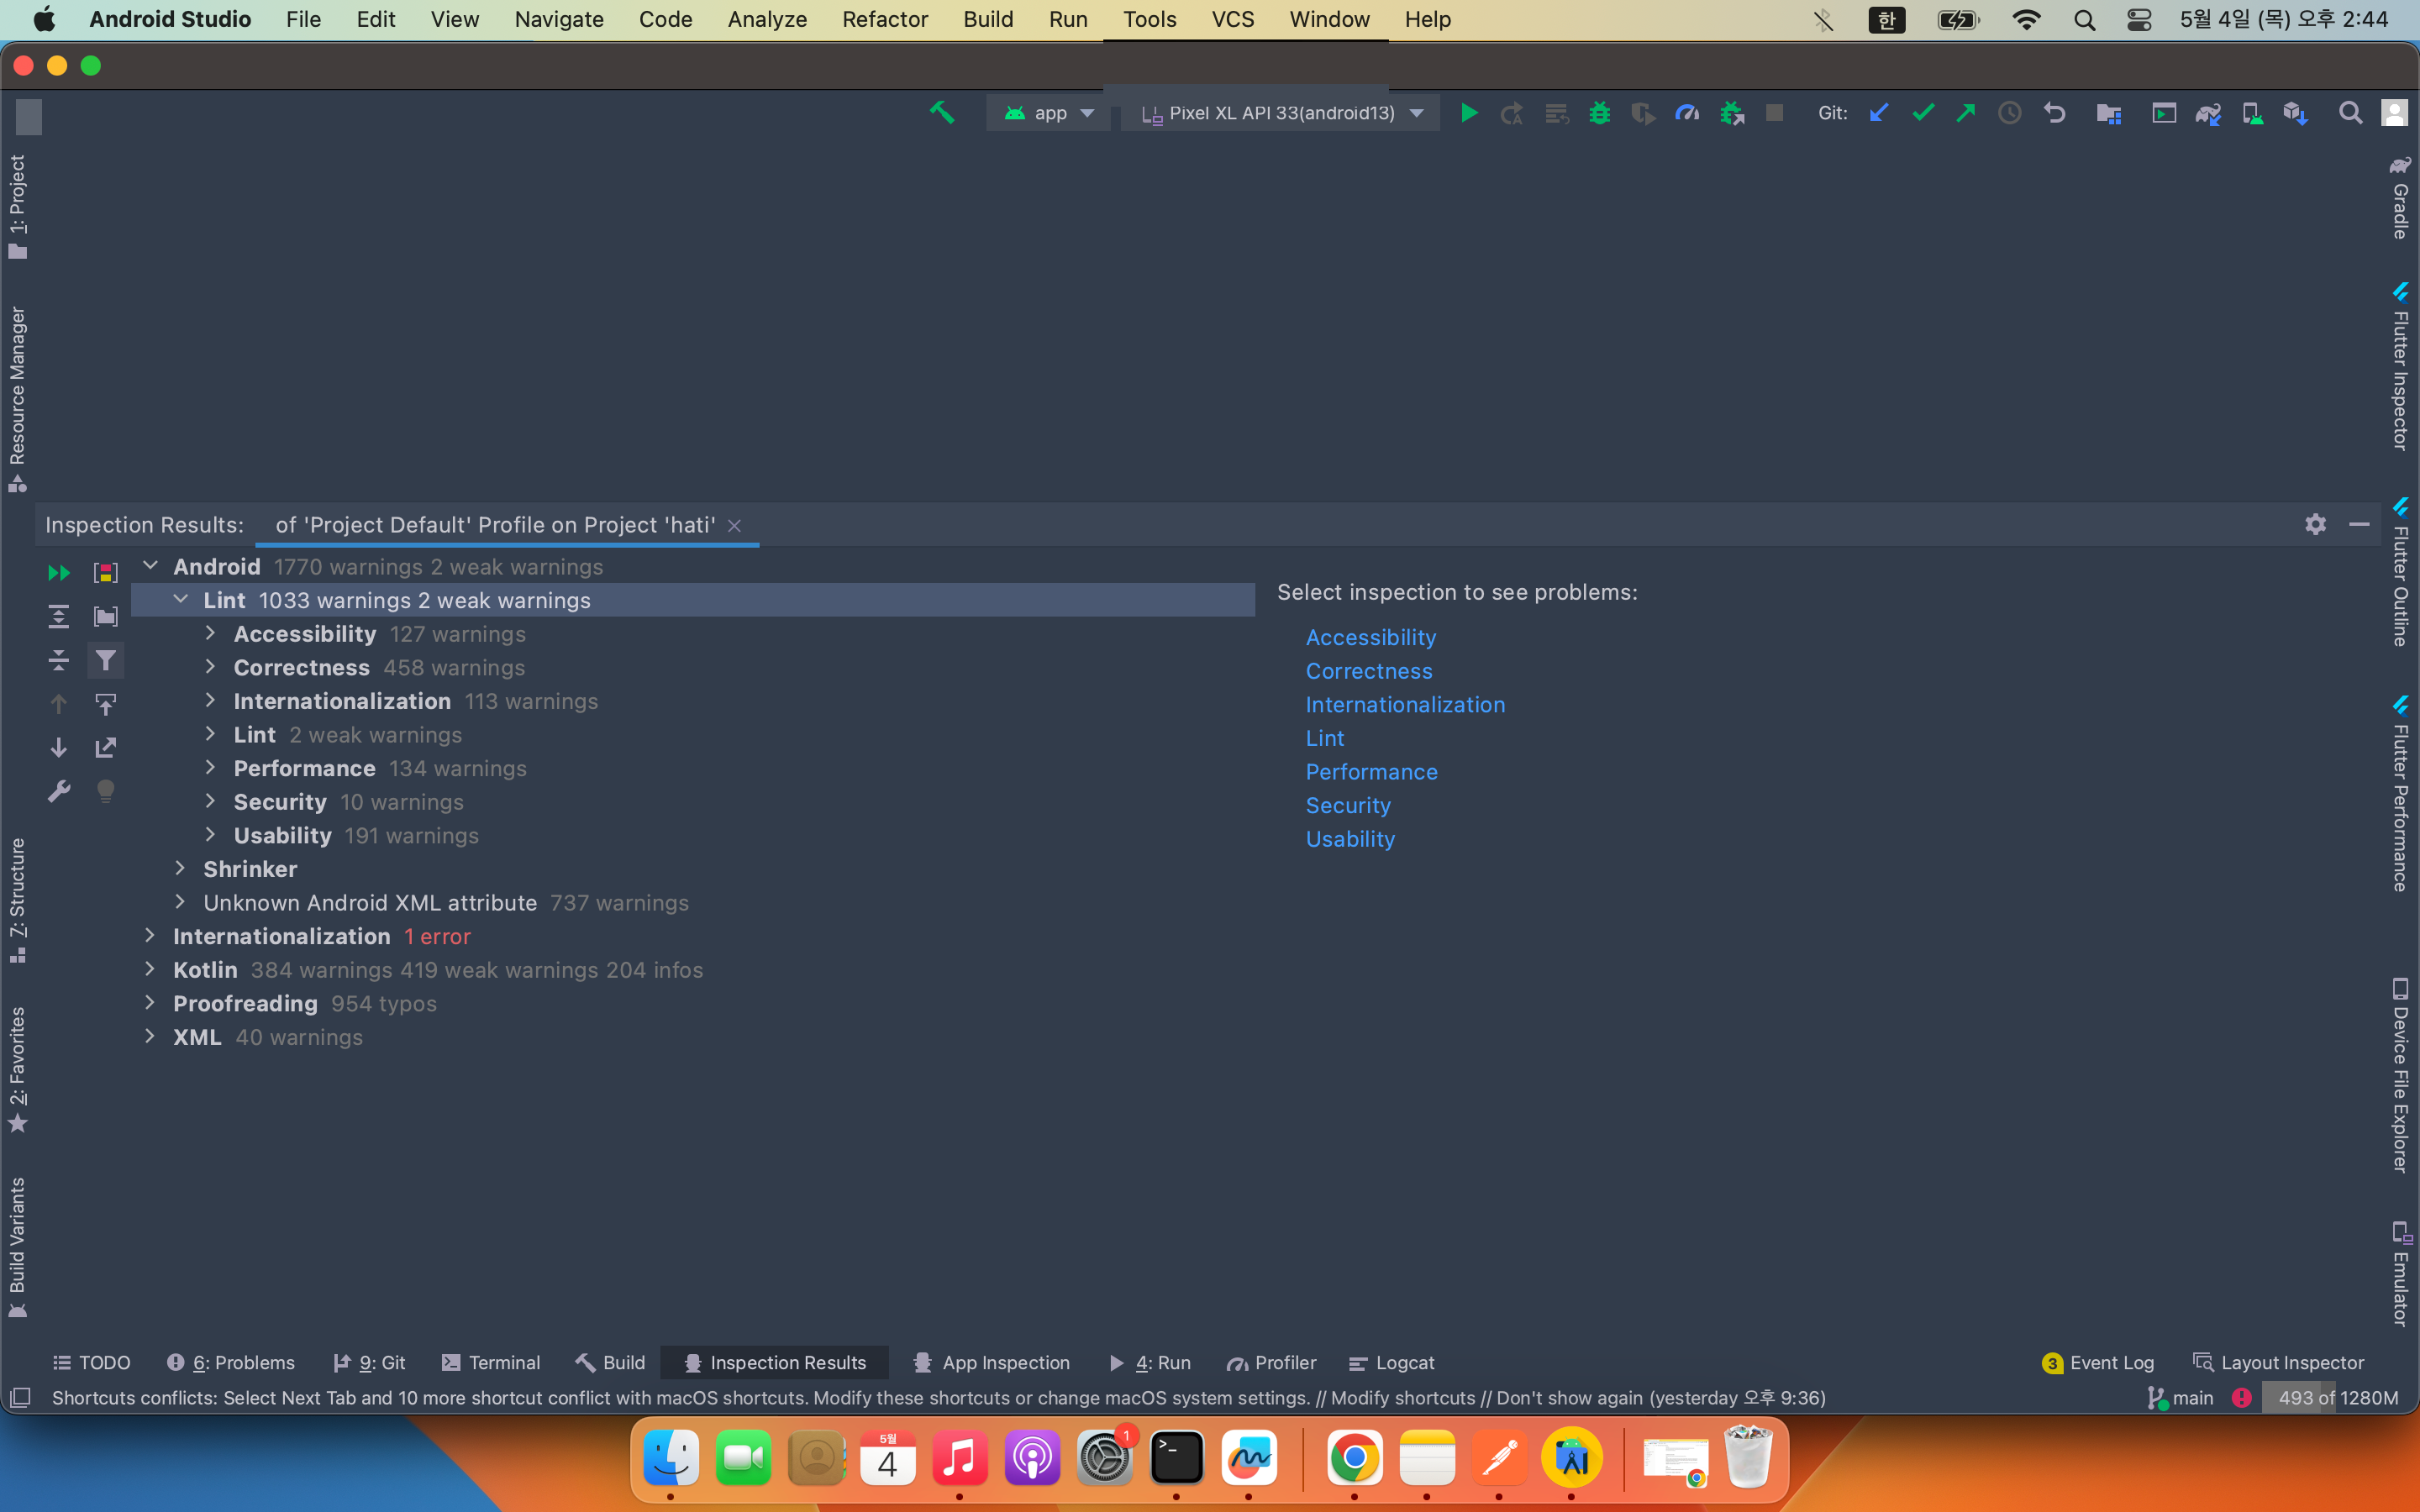
Task: Click the Git update project blue arrow
Action: coord(1878,113)
